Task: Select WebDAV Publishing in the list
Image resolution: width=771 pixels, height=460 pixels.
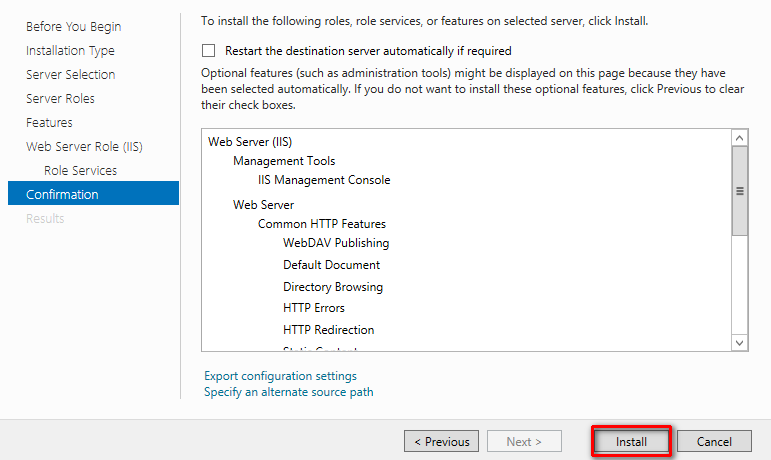Action: [x=336, y=243]
